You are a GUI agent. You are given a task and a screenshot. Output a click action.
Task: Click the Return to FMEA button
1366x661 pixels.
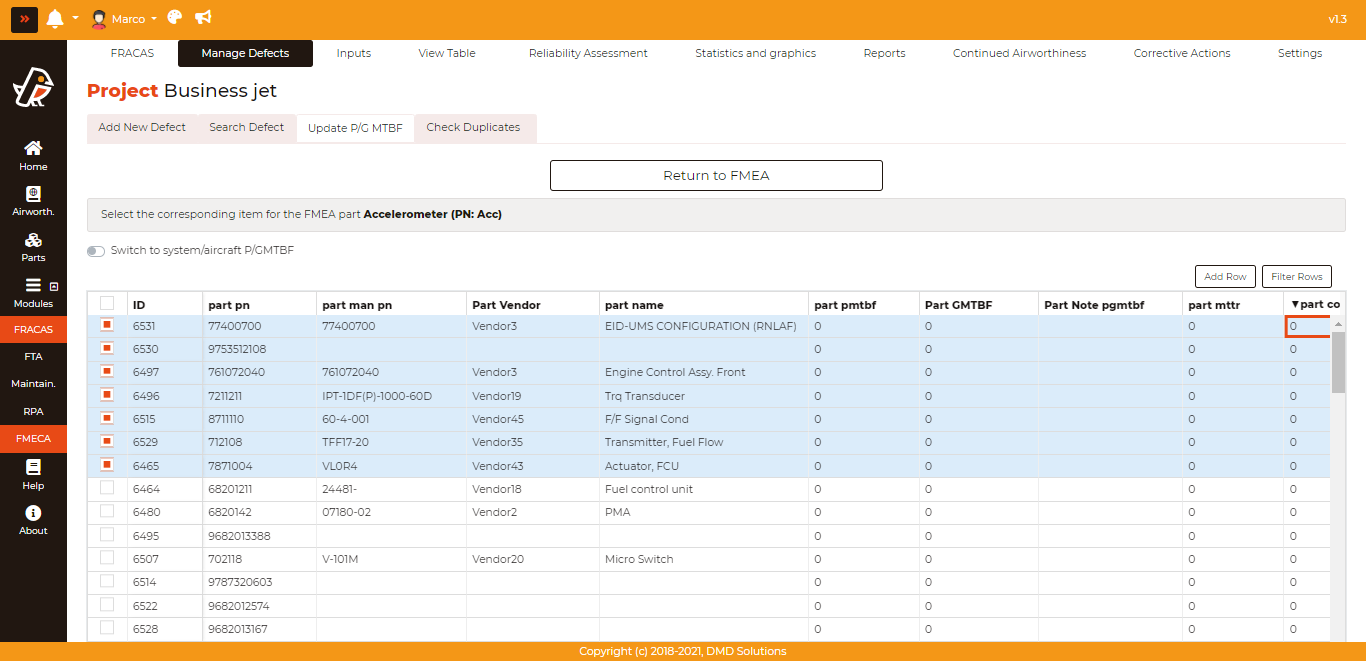[716, 175]
